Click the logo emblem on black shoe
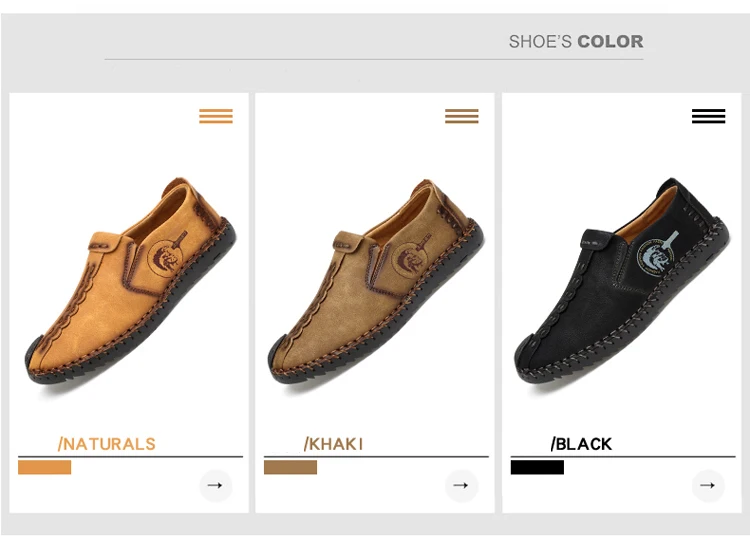The image size is (750, 539). click(x=656, y=259)
